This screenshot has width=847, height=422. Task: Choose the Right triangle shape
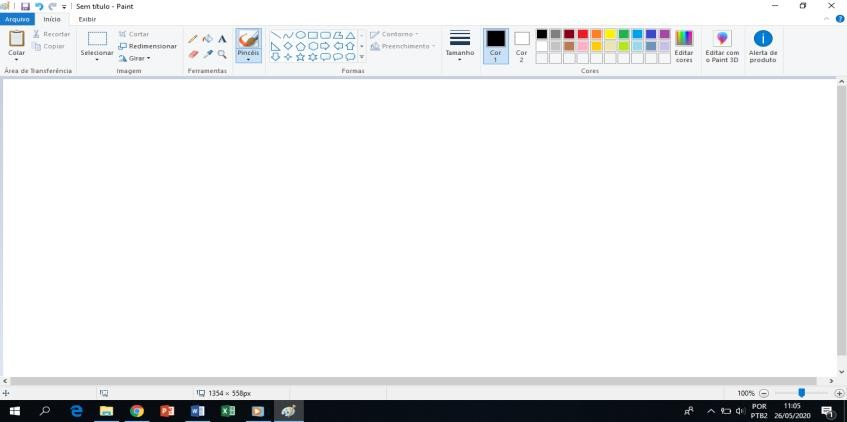coord(275,46)
